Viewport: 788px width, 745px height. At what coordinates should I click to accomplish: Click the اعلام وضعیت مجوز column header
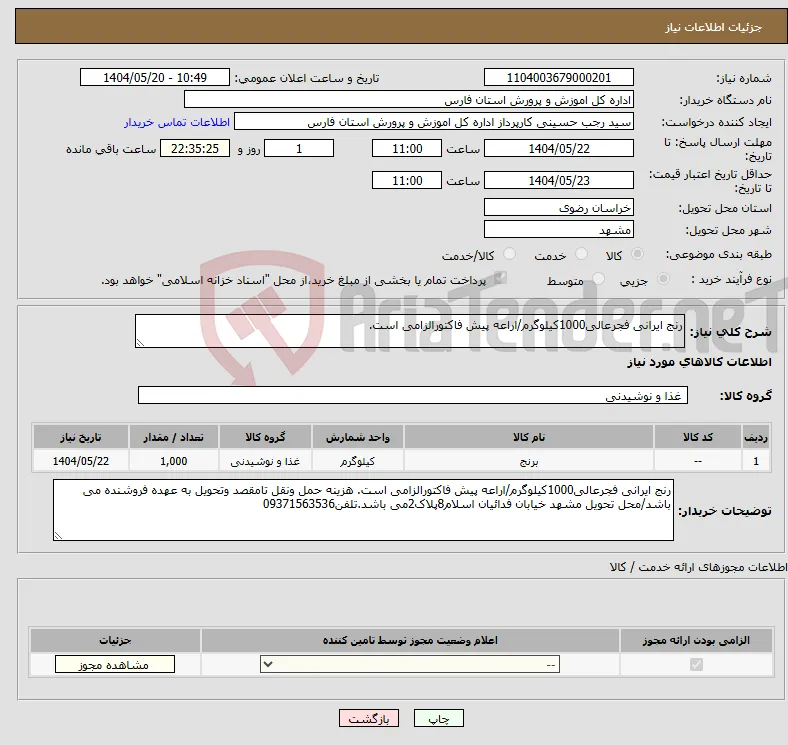pos(410,640)
